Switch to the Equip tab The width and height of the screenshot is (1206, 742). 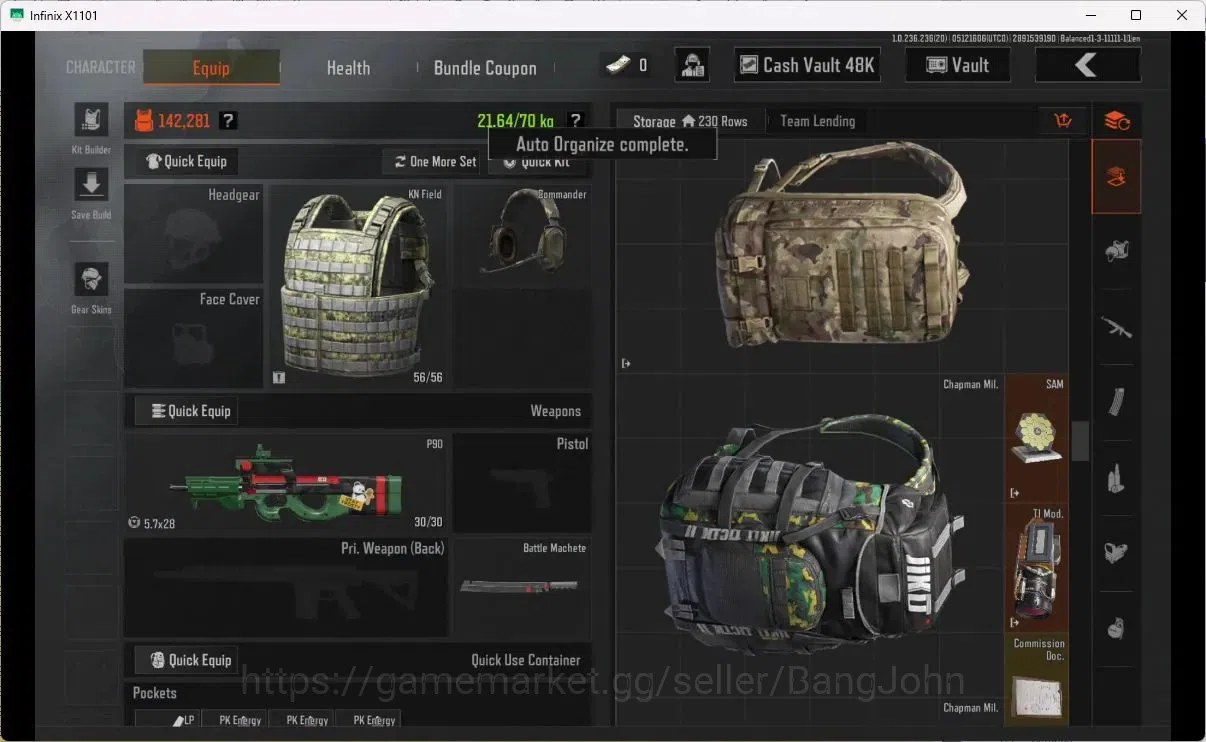[x=211, y=68]
